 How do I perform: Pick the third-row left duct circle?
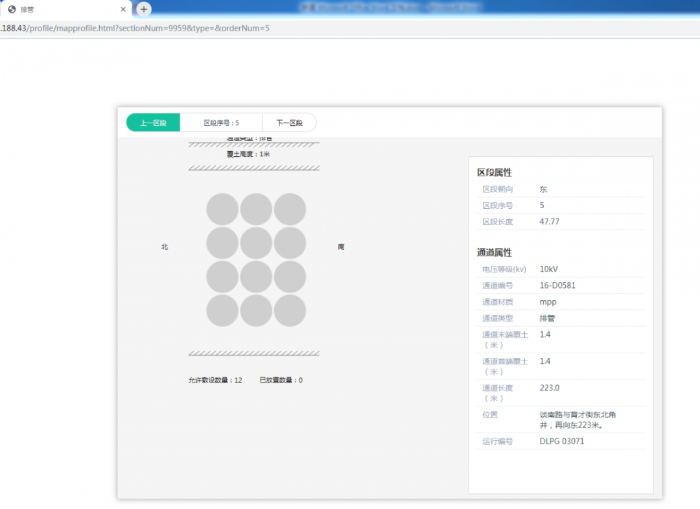[222, 277]
